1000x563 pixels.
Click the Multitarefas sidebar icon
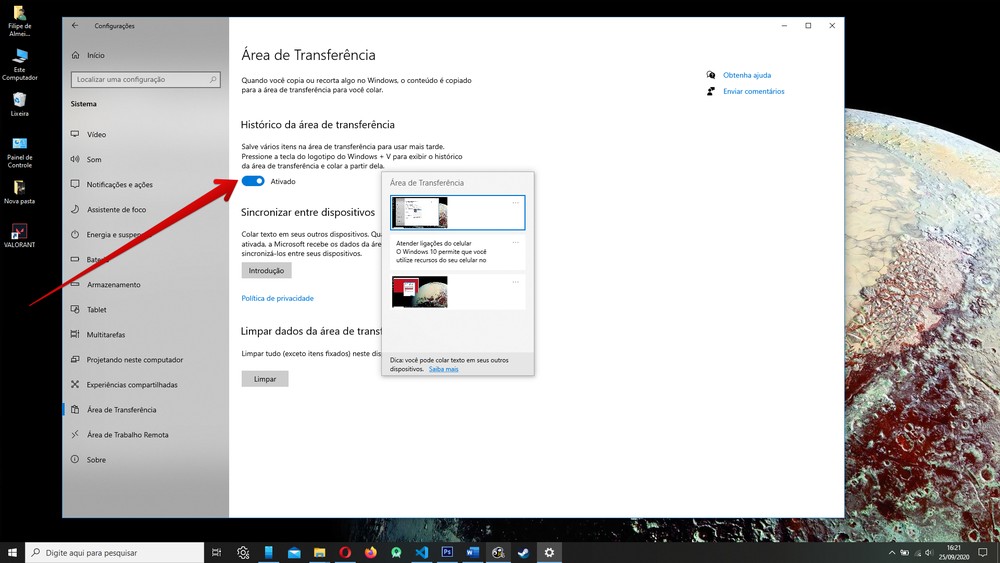(75, 334)
